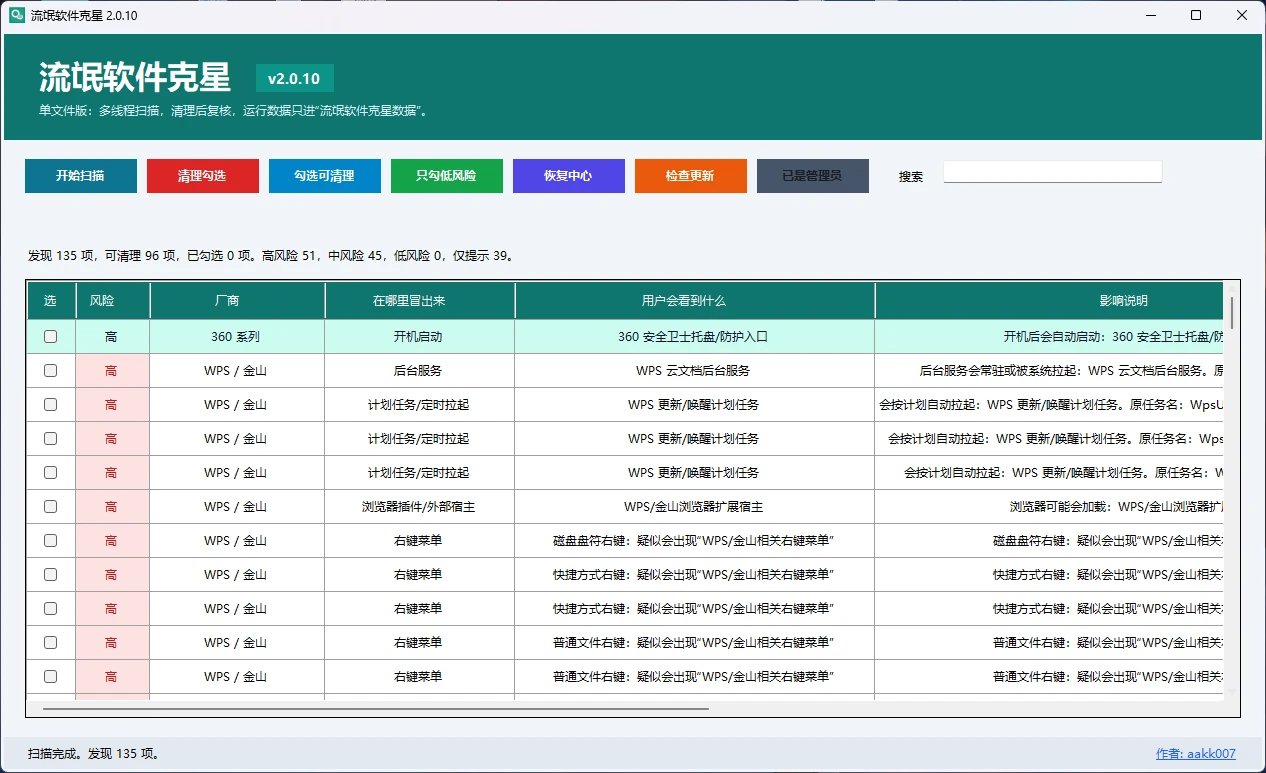Click 已是管理员 button

click(813, 176)
